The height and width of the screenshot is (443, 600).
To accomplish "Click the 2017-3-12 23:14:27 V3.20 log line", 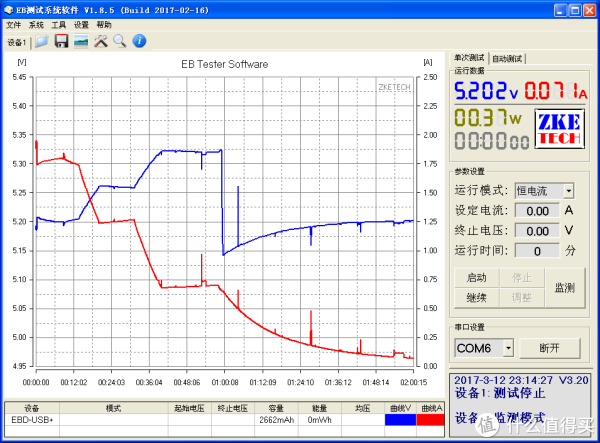I will coord(521,380).
